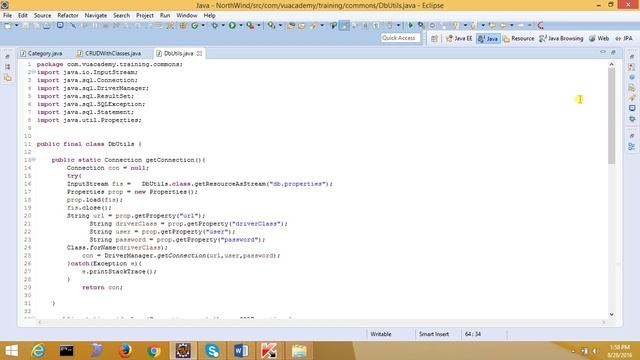Open the Source menu
The height and width of the screenshot is (360, 640).
pyautogui.click(x=42, y=15)
